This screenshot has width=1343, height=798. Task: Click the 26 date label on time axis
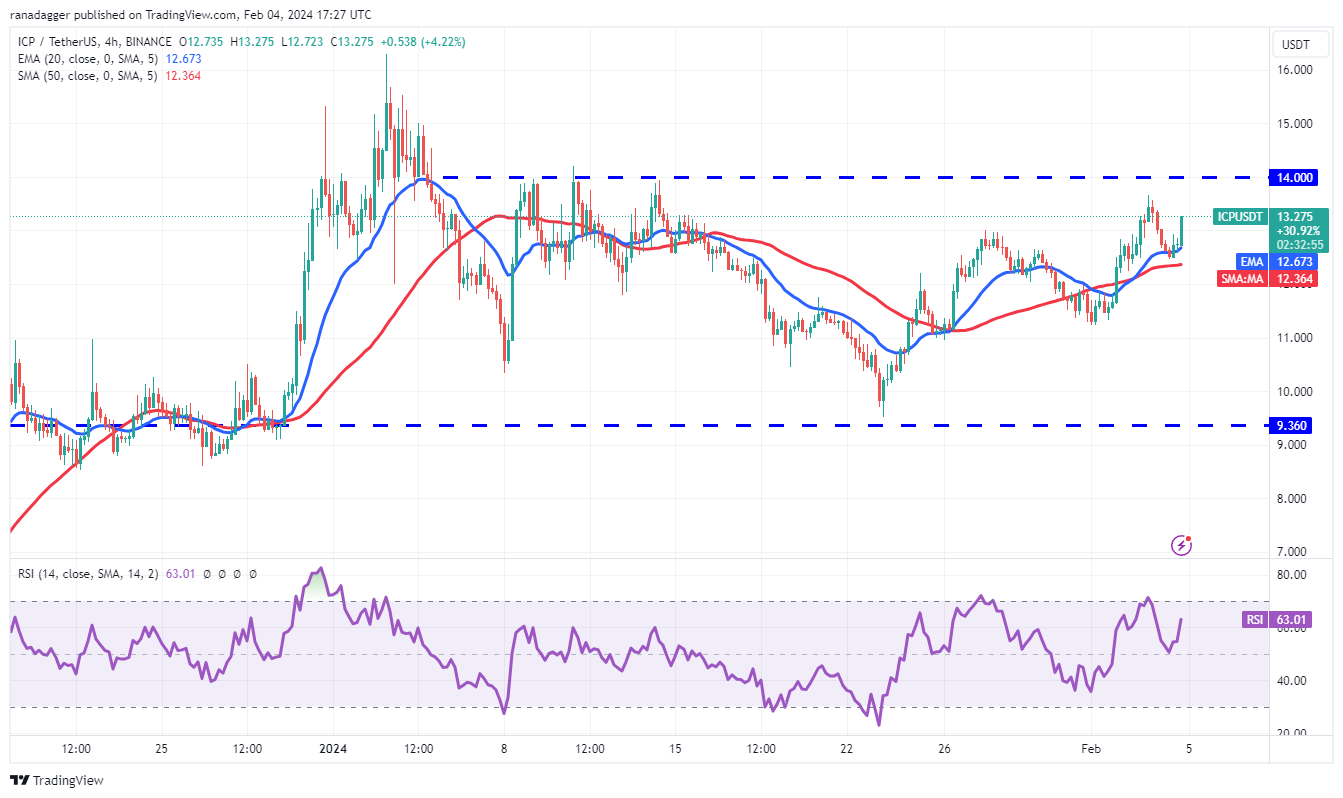coord(945,748)
